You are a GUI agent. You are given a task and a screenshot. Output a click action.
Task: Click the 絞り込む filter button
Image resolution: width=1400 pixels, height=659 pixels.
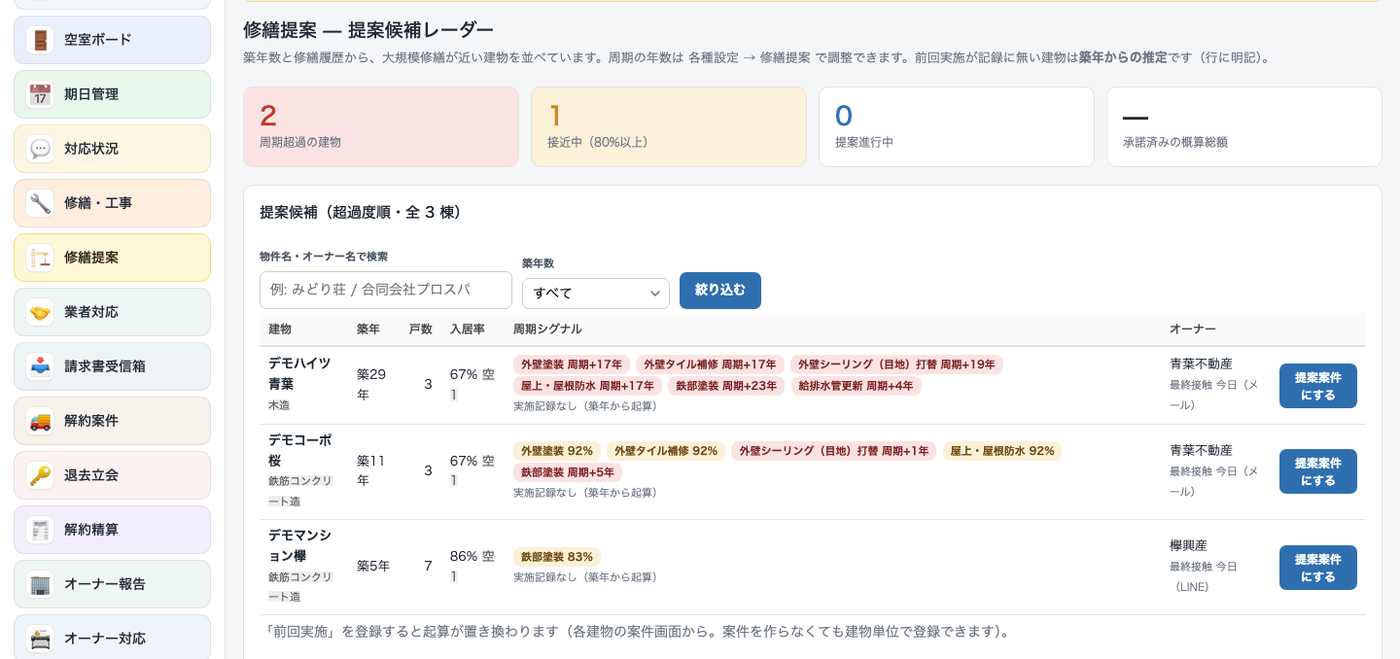point(720,290)
